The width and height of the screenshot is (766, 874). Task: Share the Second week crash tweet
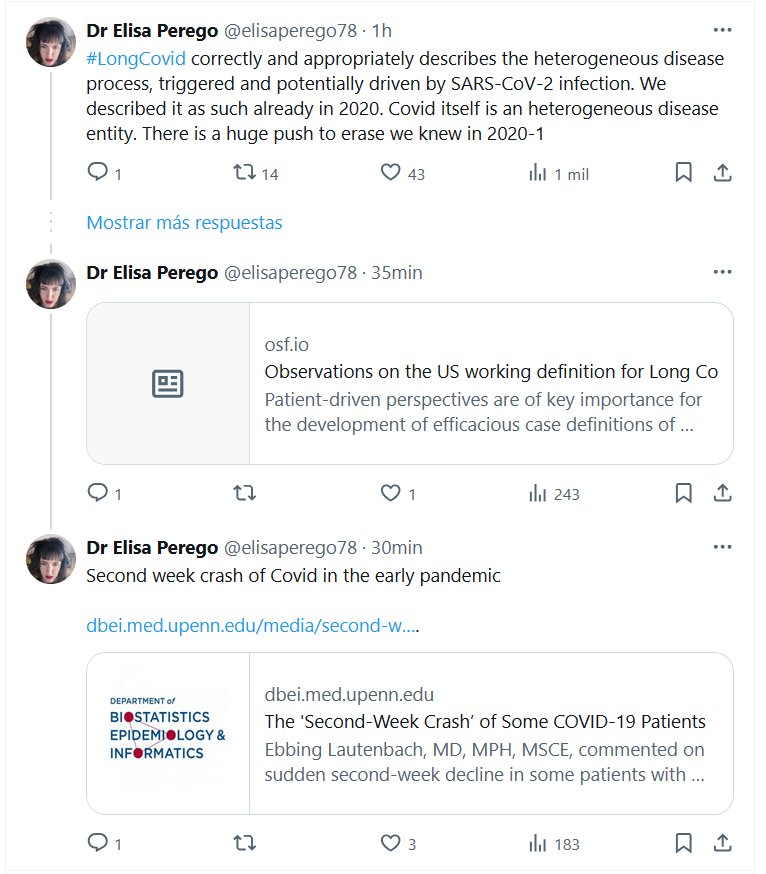pos(722,843)
